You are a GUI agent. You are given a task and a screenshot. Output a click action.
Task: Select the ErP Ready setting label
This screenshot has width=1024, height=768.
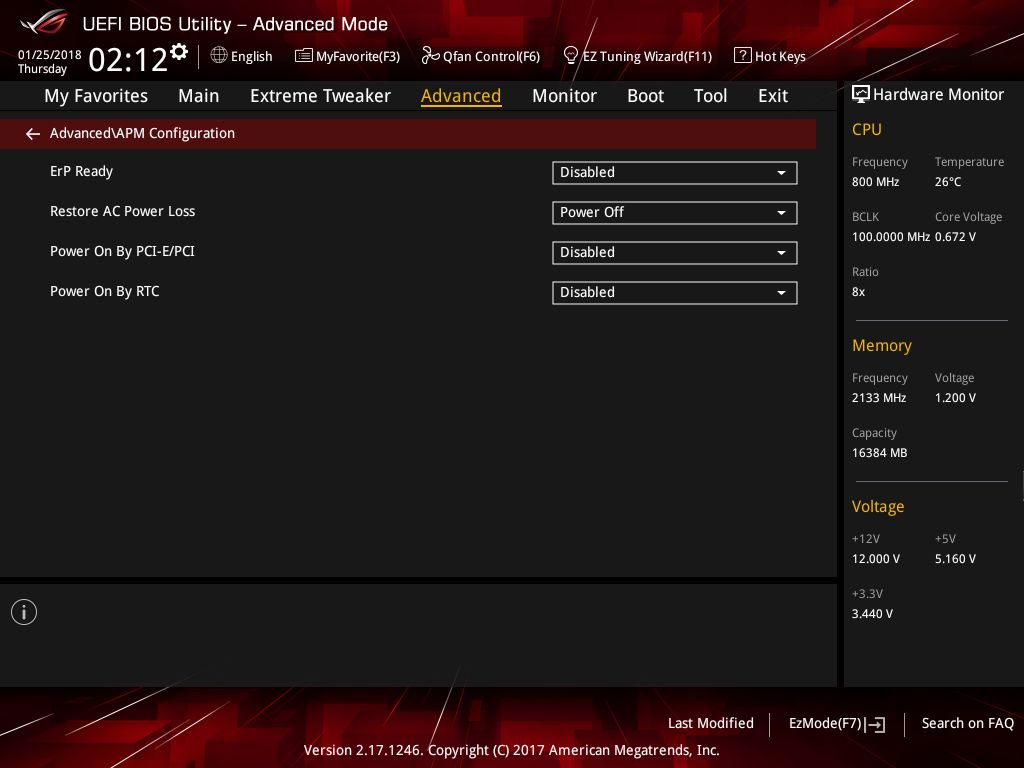pyautogui.click(x=82, y=171)
